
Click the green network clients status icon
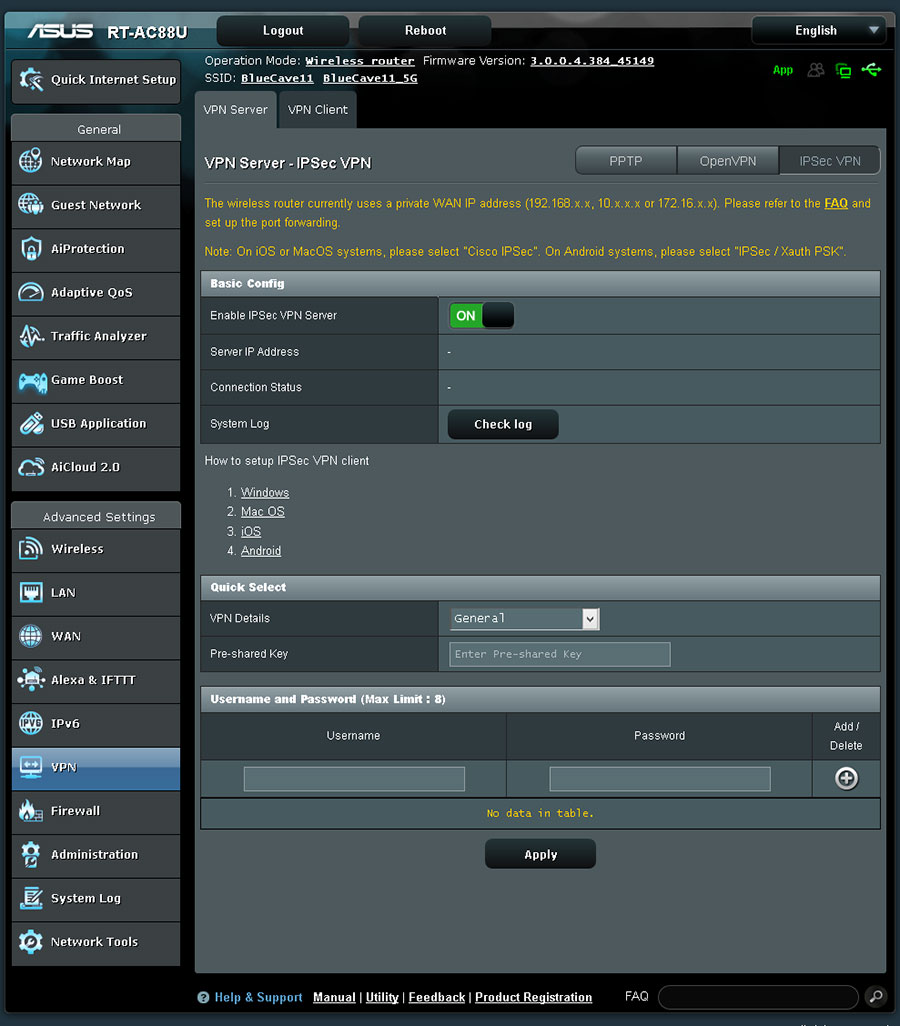pyautogui.click(x=844, y=71)
